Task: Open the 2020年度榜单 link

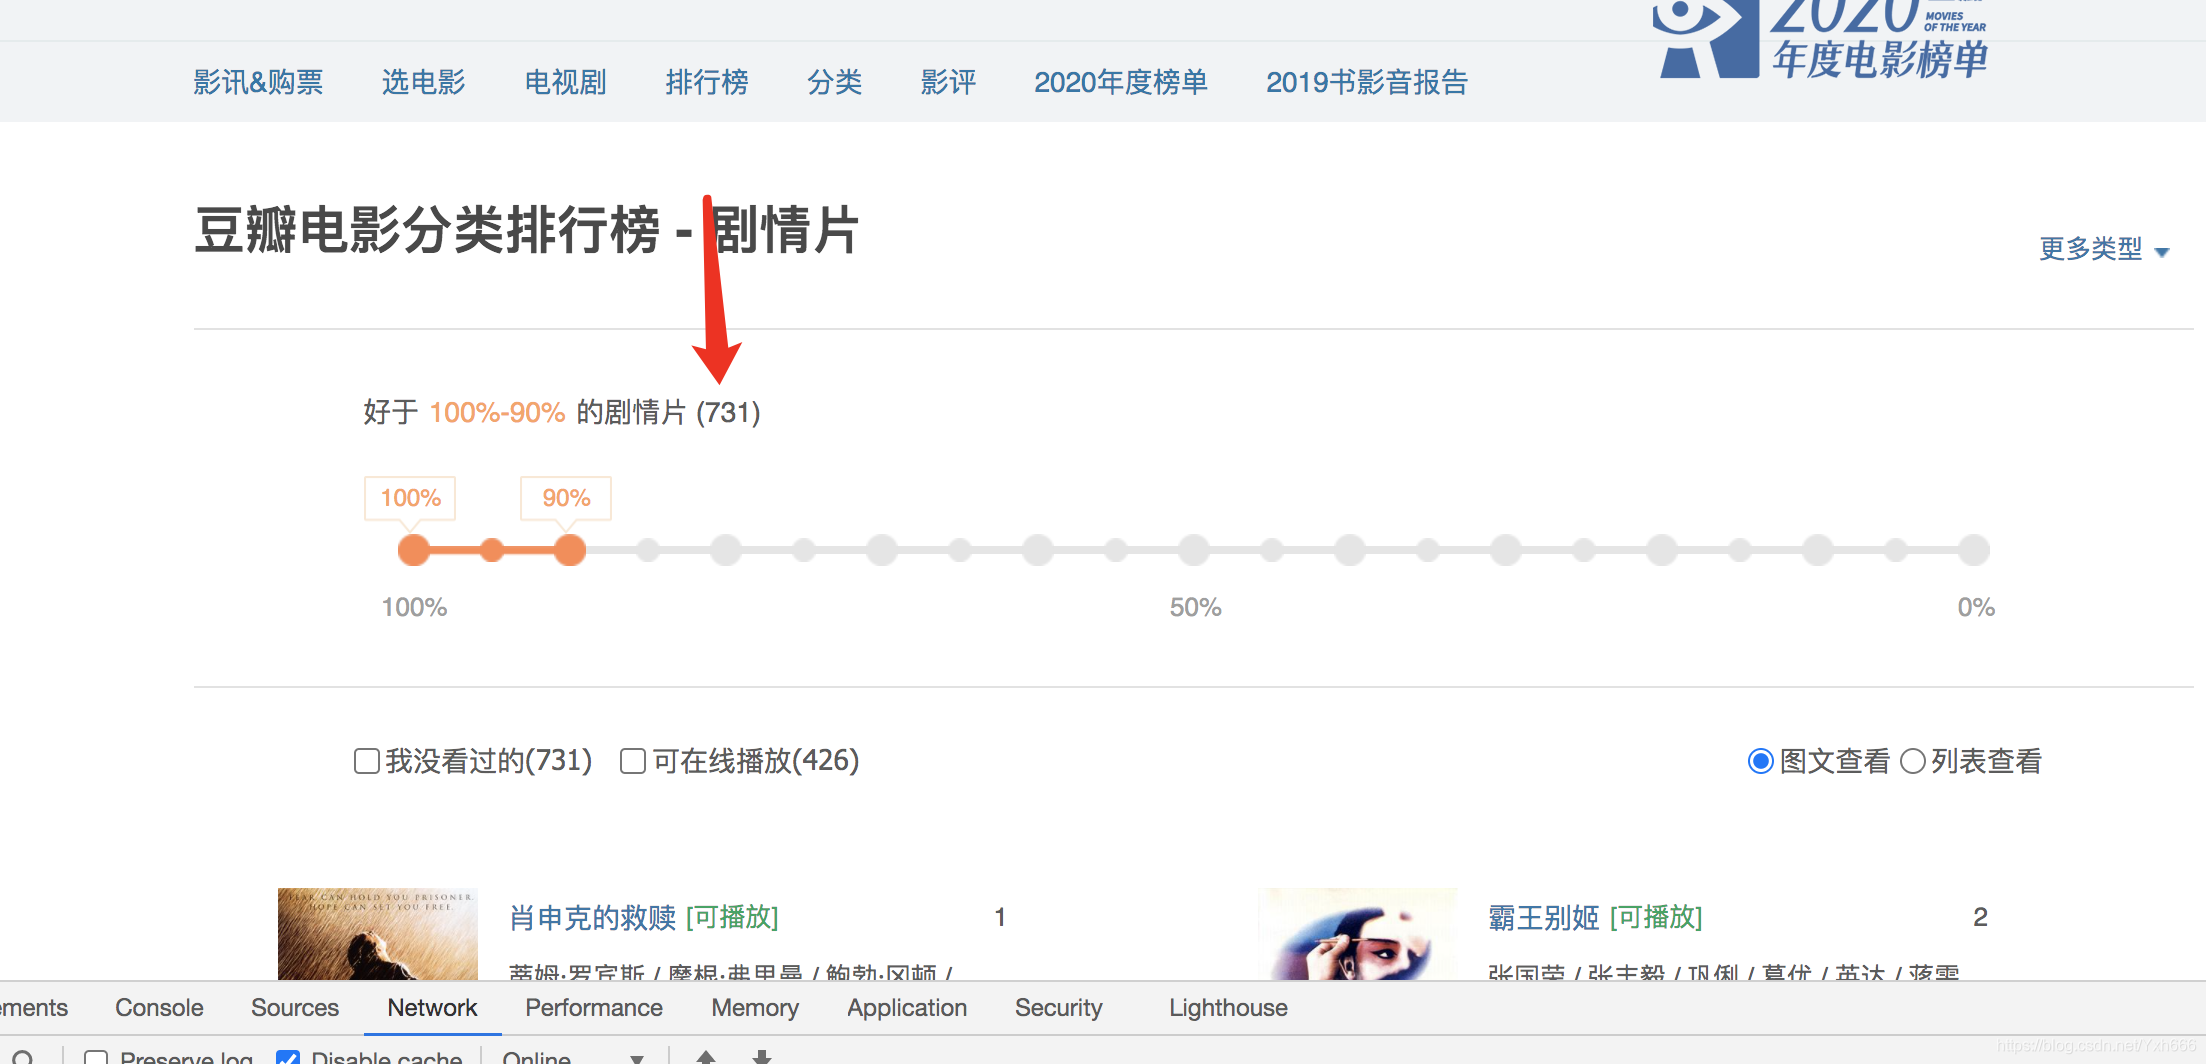Action: coord(1121,82)
